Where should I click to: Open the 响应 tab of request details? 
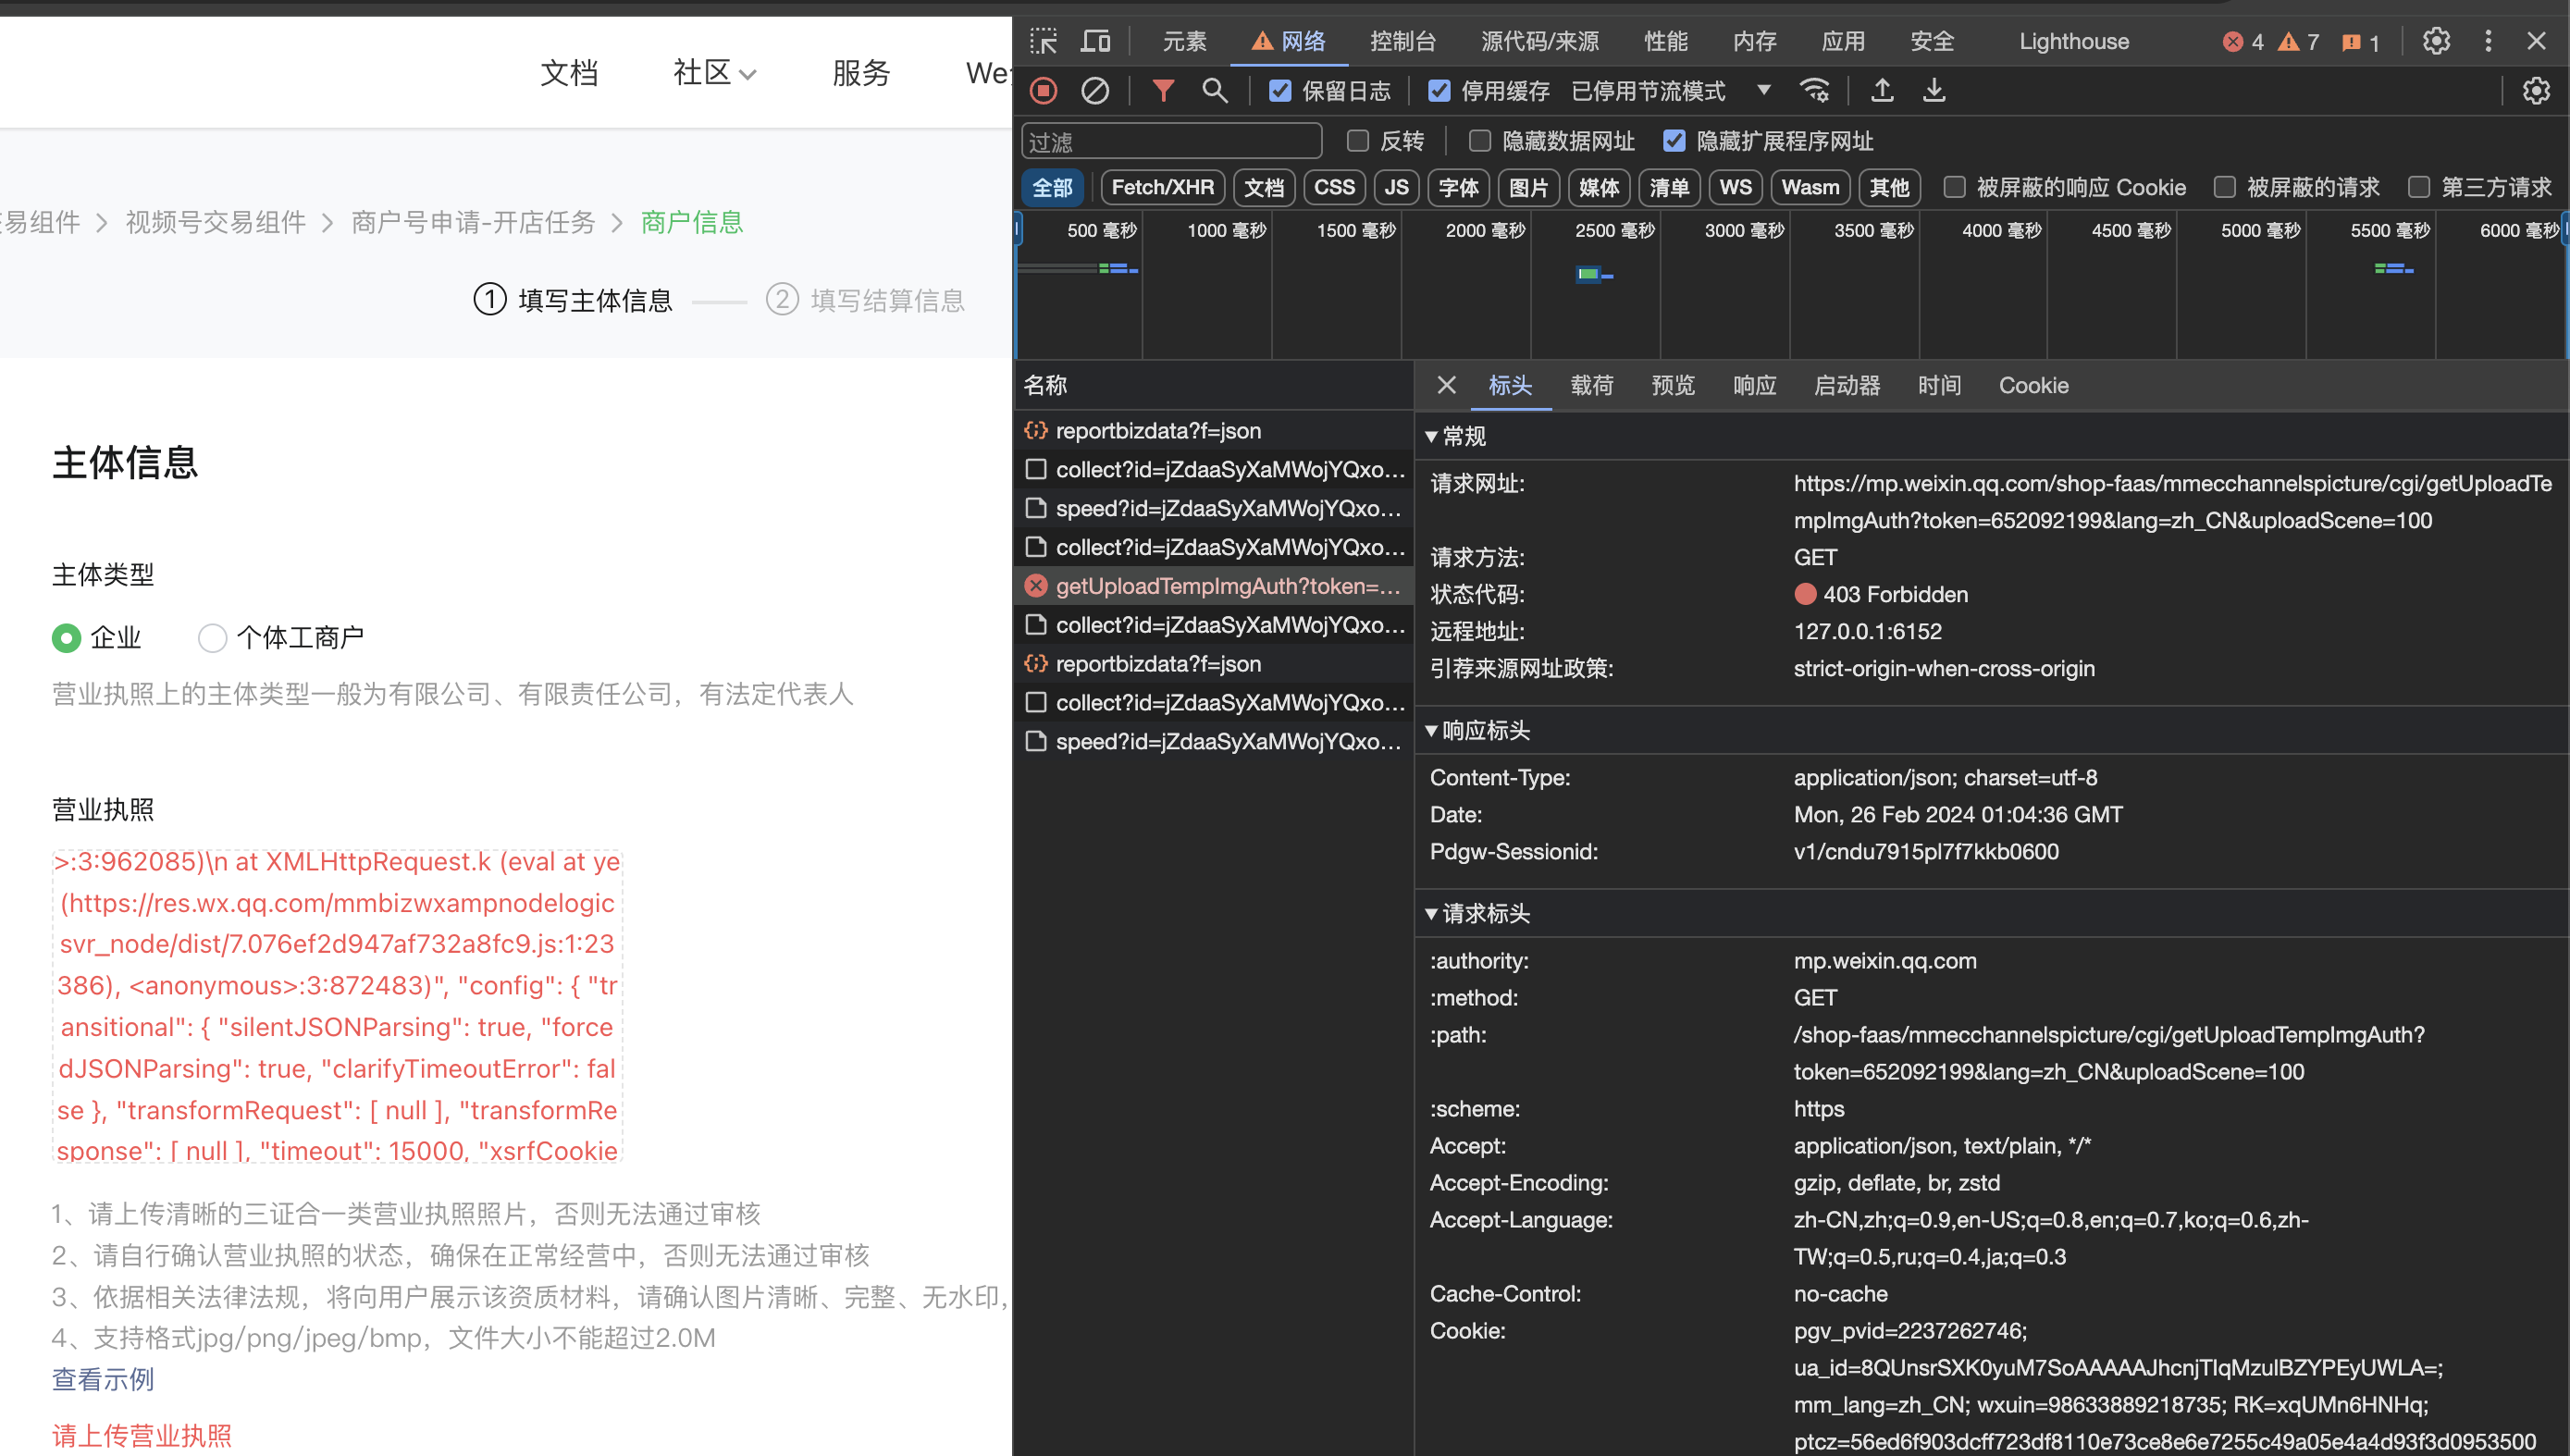point(1754,386)
